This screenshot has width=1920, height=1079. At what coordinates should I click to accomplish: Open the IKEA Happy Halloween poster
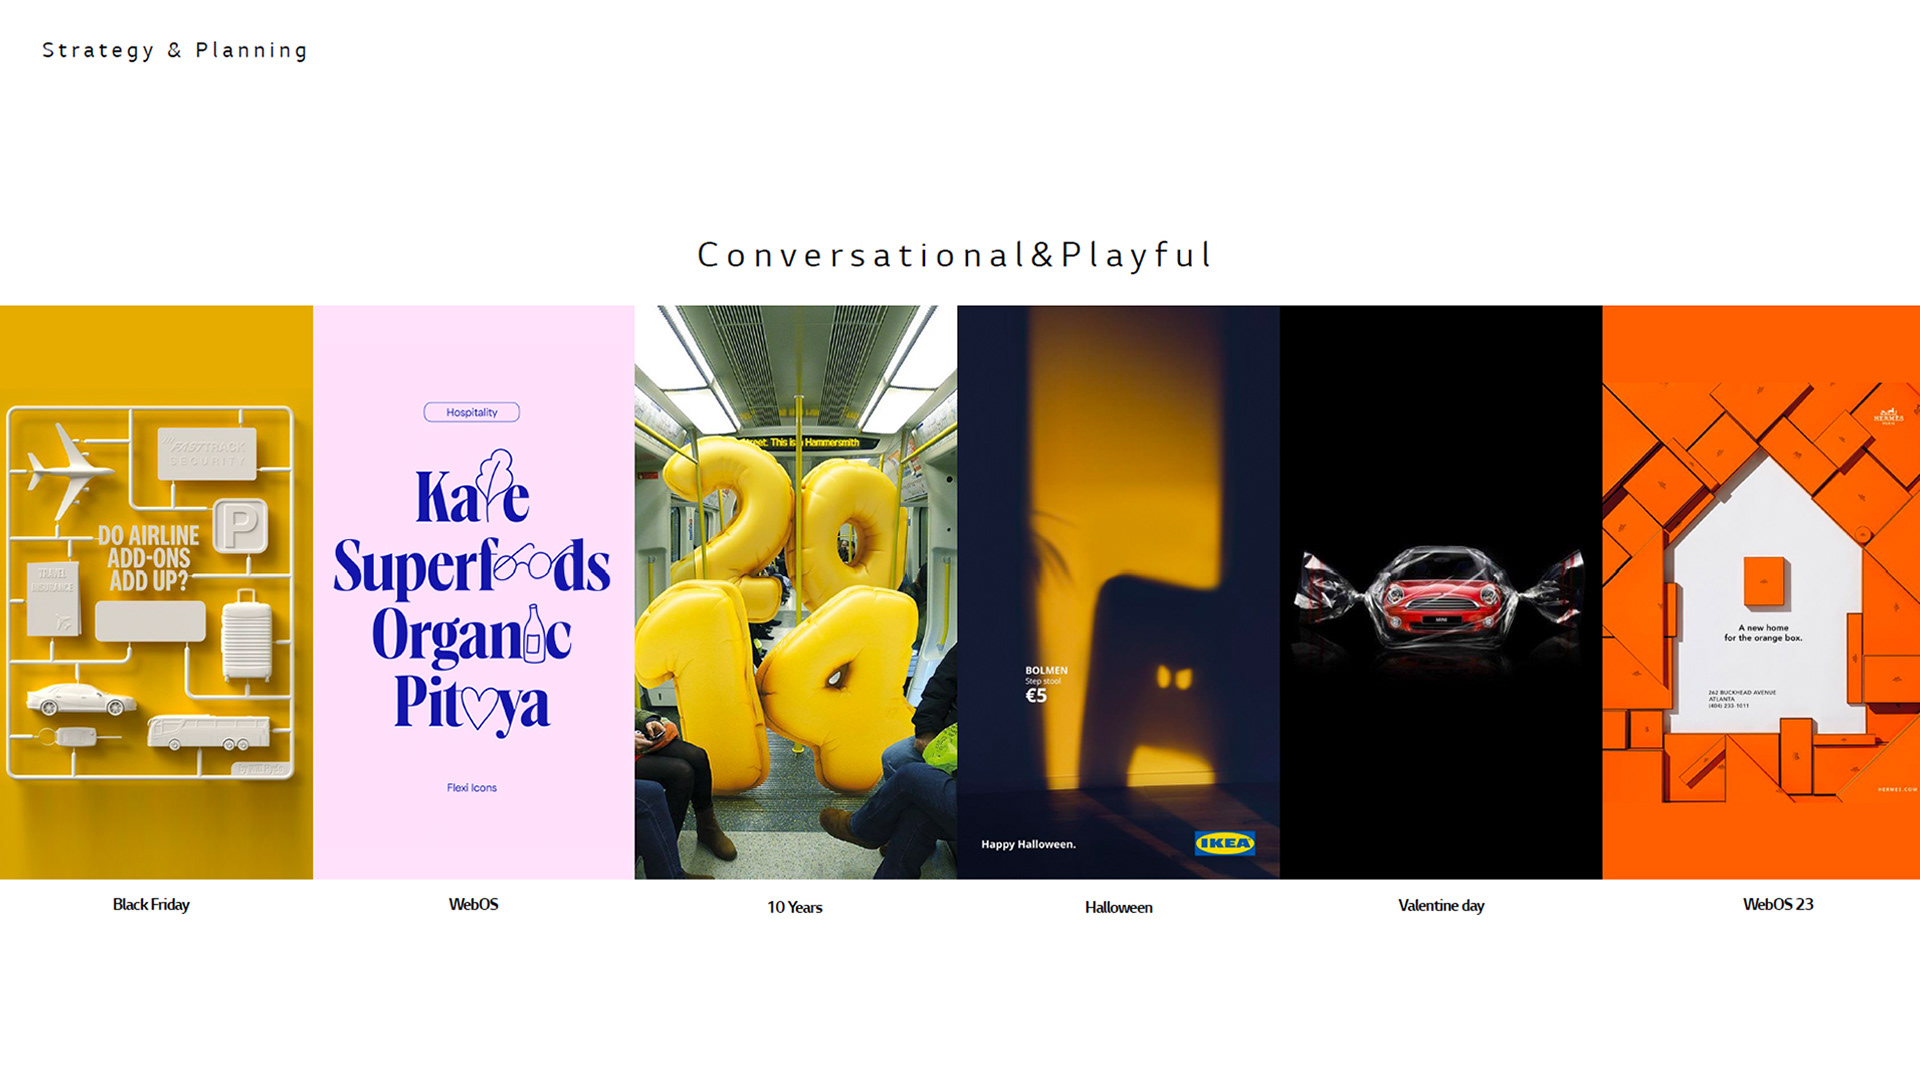(1118, 592)
